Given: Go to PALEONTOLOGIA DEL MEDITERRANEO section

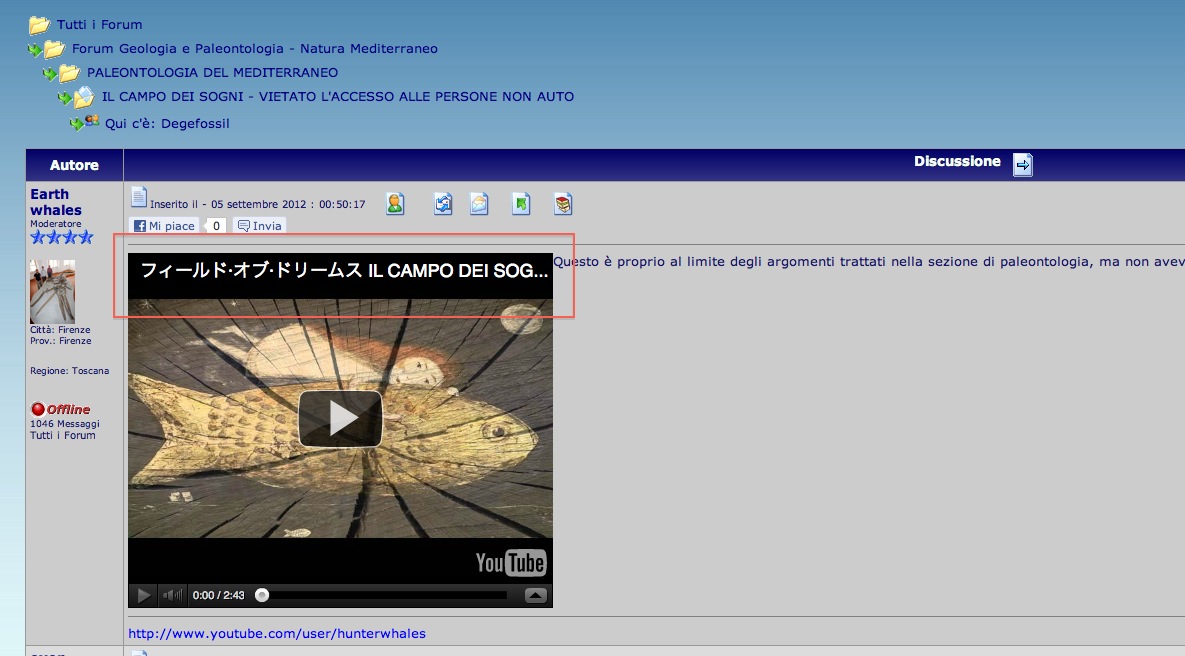Looking at the screenshot, I should point(212,73).
